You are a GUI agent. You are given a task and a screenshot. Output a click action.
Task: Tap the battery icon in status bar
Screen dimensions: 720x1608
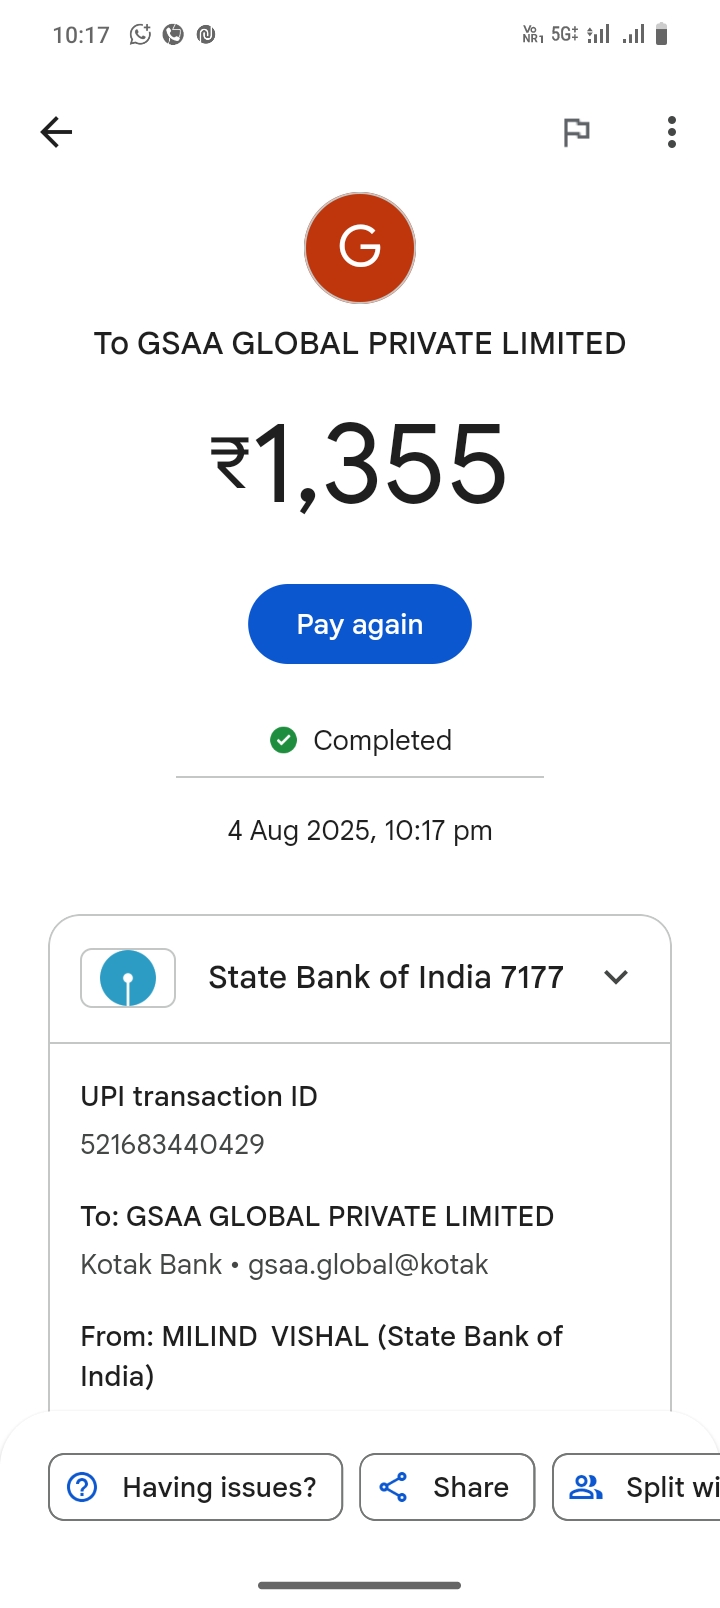click(661, 35)
